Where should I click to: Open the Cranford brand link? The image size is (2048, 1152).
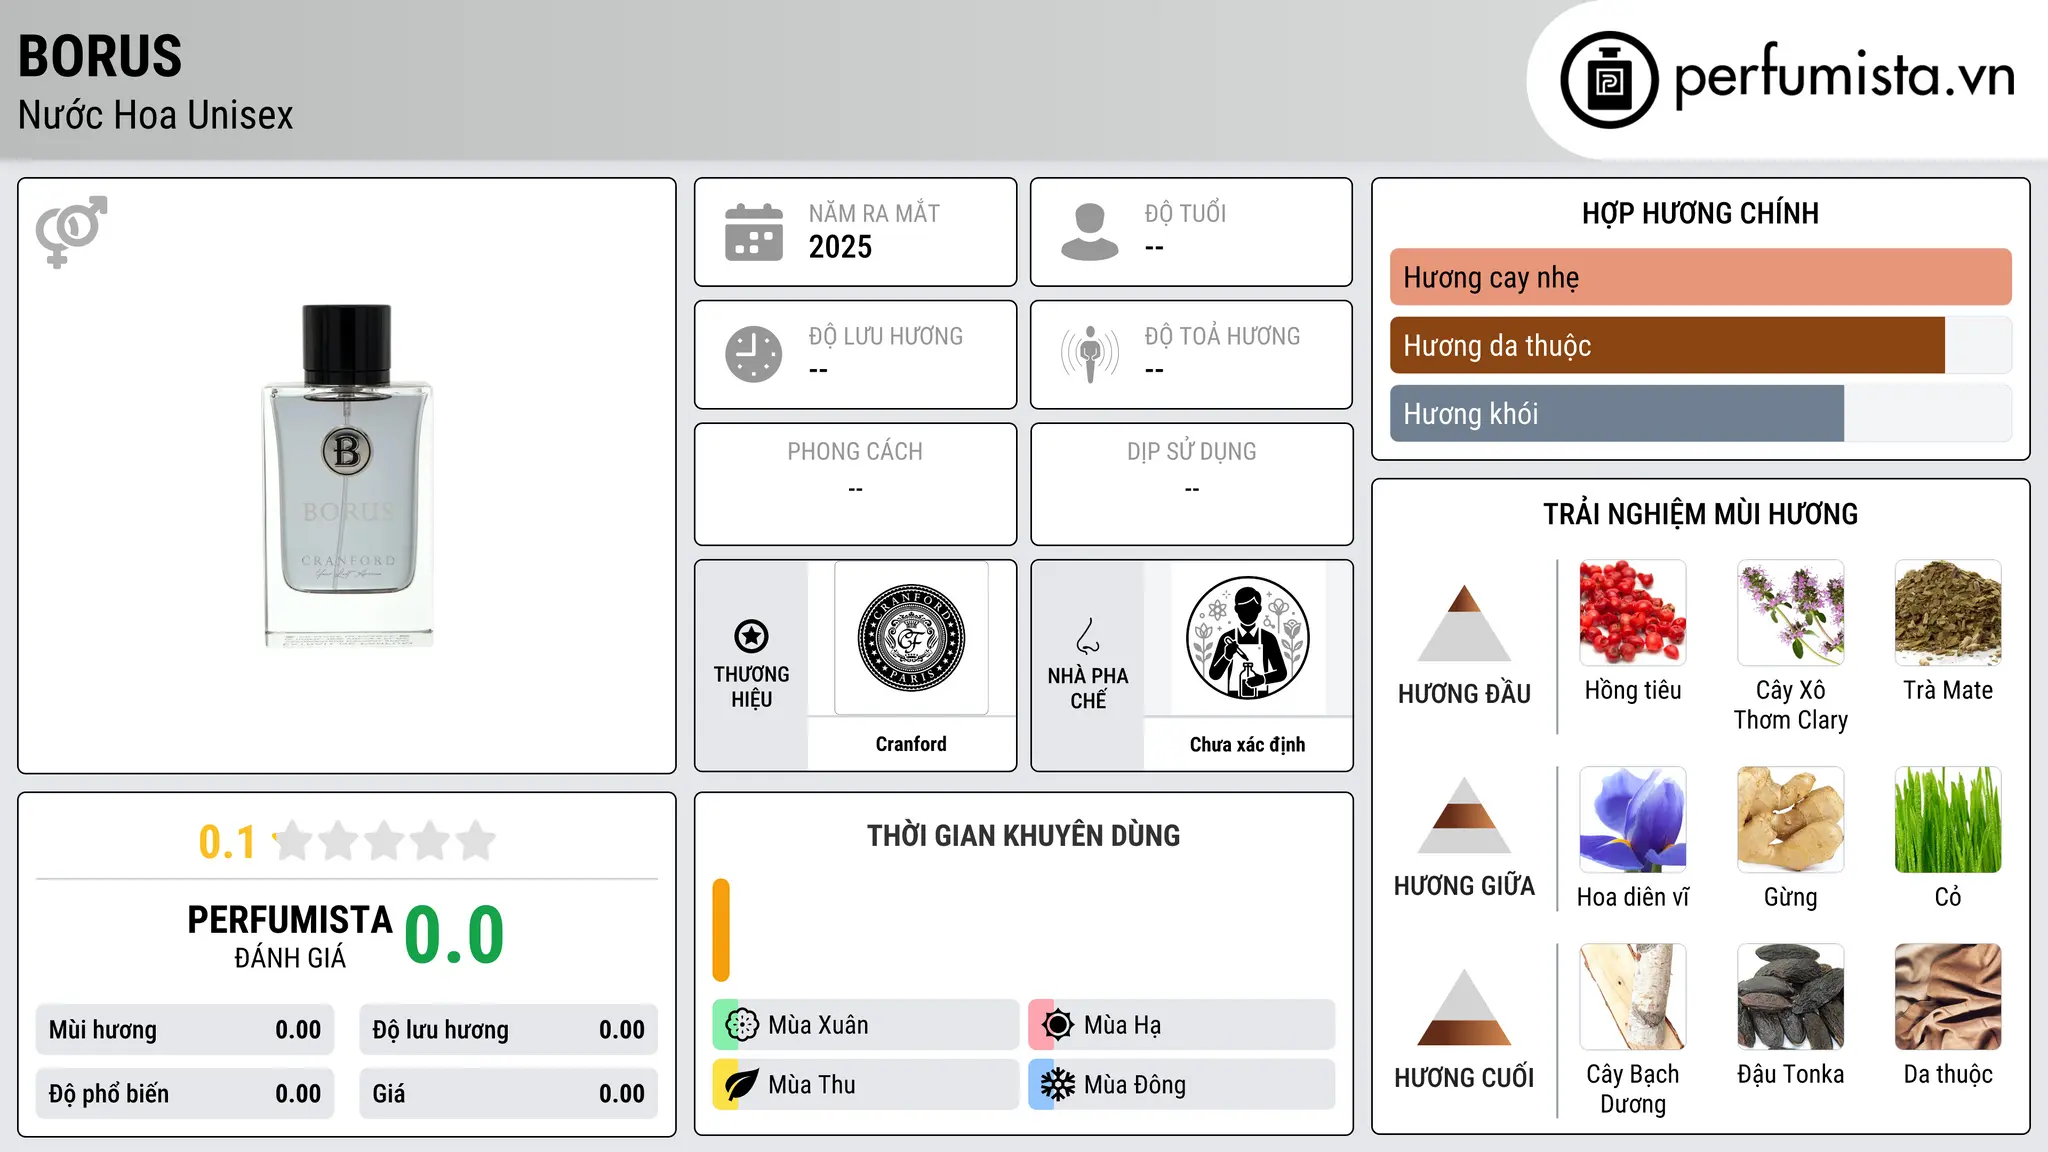911,744
